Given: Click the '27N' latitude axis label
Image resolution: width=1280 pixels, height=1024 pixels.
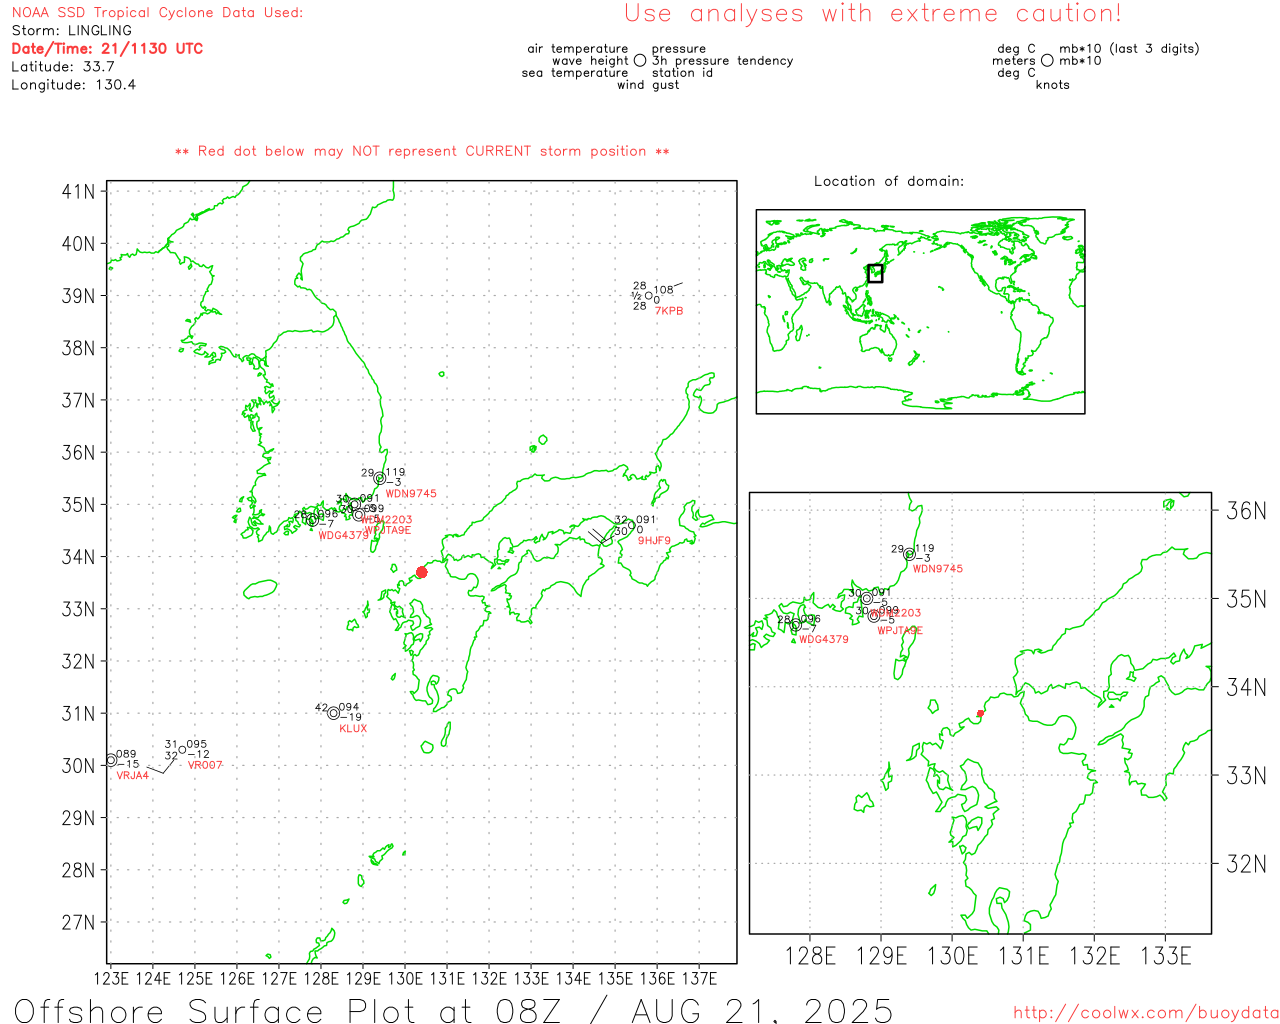Looking at the screenshot, I should point(79,922).
